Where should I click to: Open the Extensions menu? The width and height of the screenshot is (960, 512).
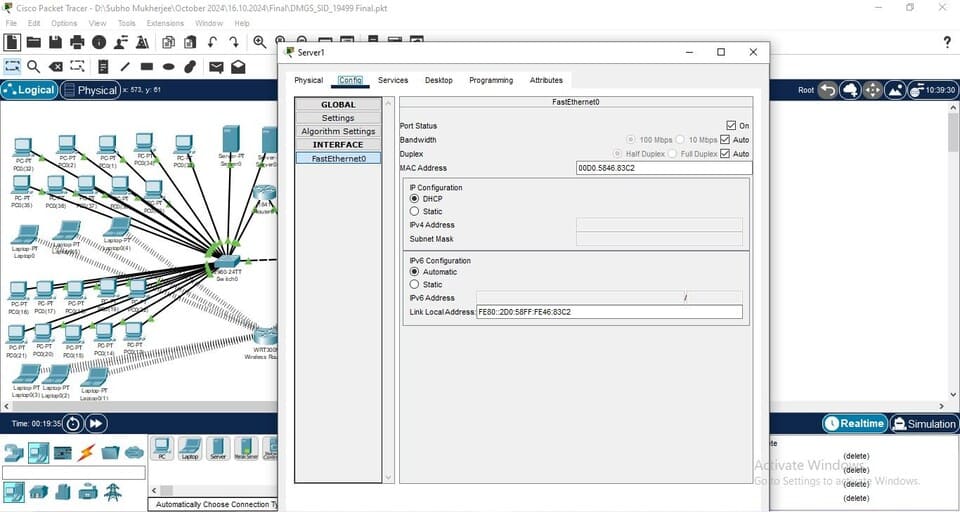165,23
